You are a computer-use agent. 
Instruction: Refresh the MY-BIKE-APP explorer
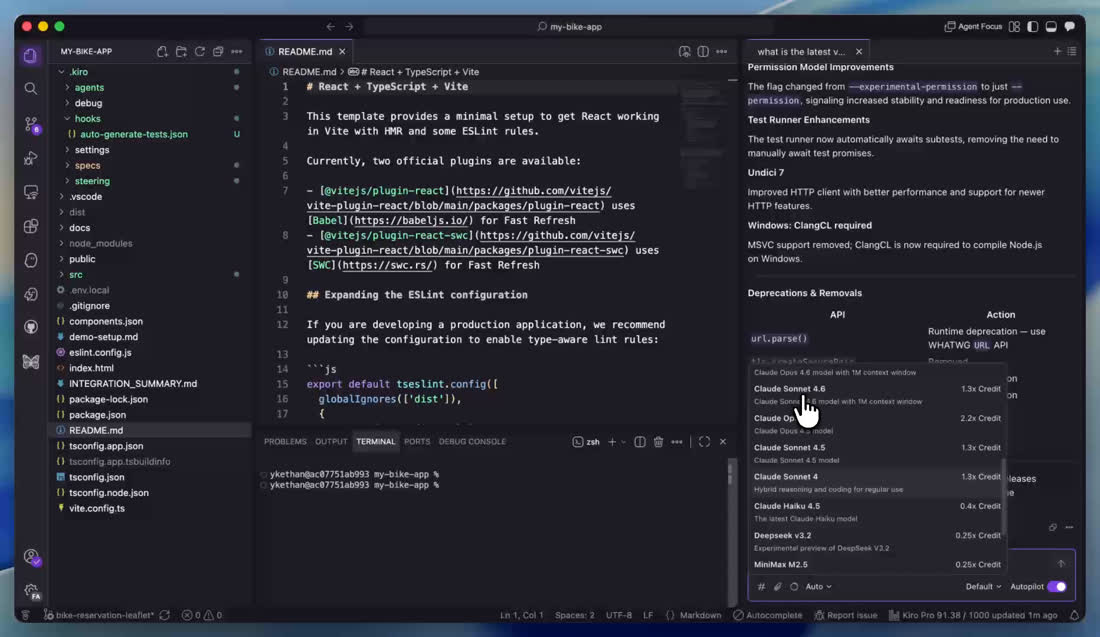coord(200,51)
